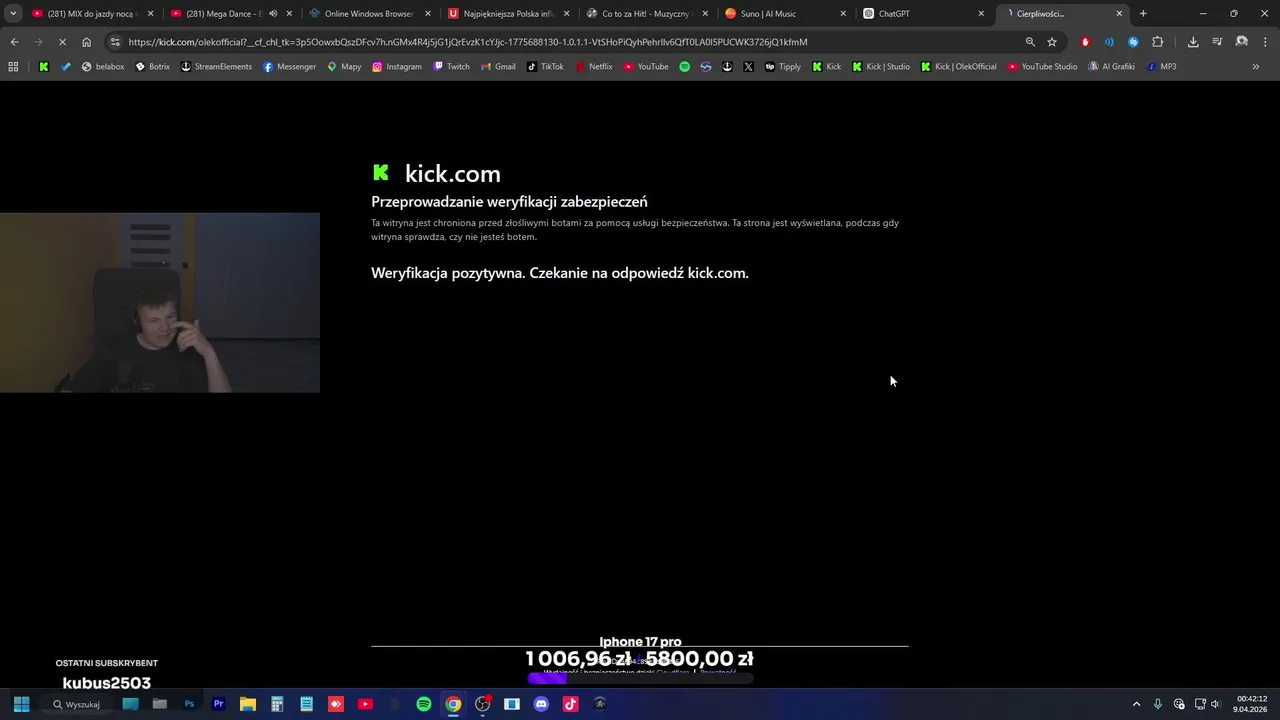
Task: Open the TikTok bookmark
Action: [x=545, y=67]
